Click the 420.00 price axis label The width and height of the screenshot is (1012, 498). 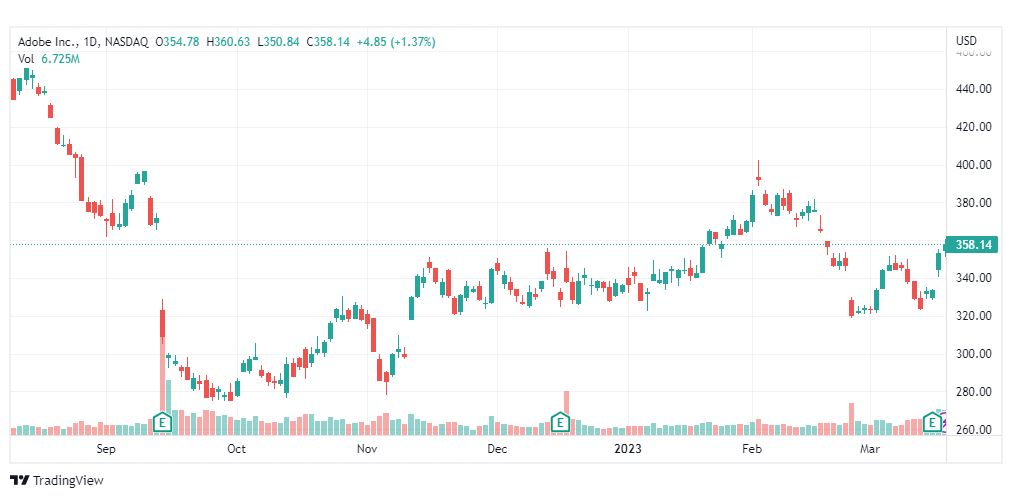[973, 127]
